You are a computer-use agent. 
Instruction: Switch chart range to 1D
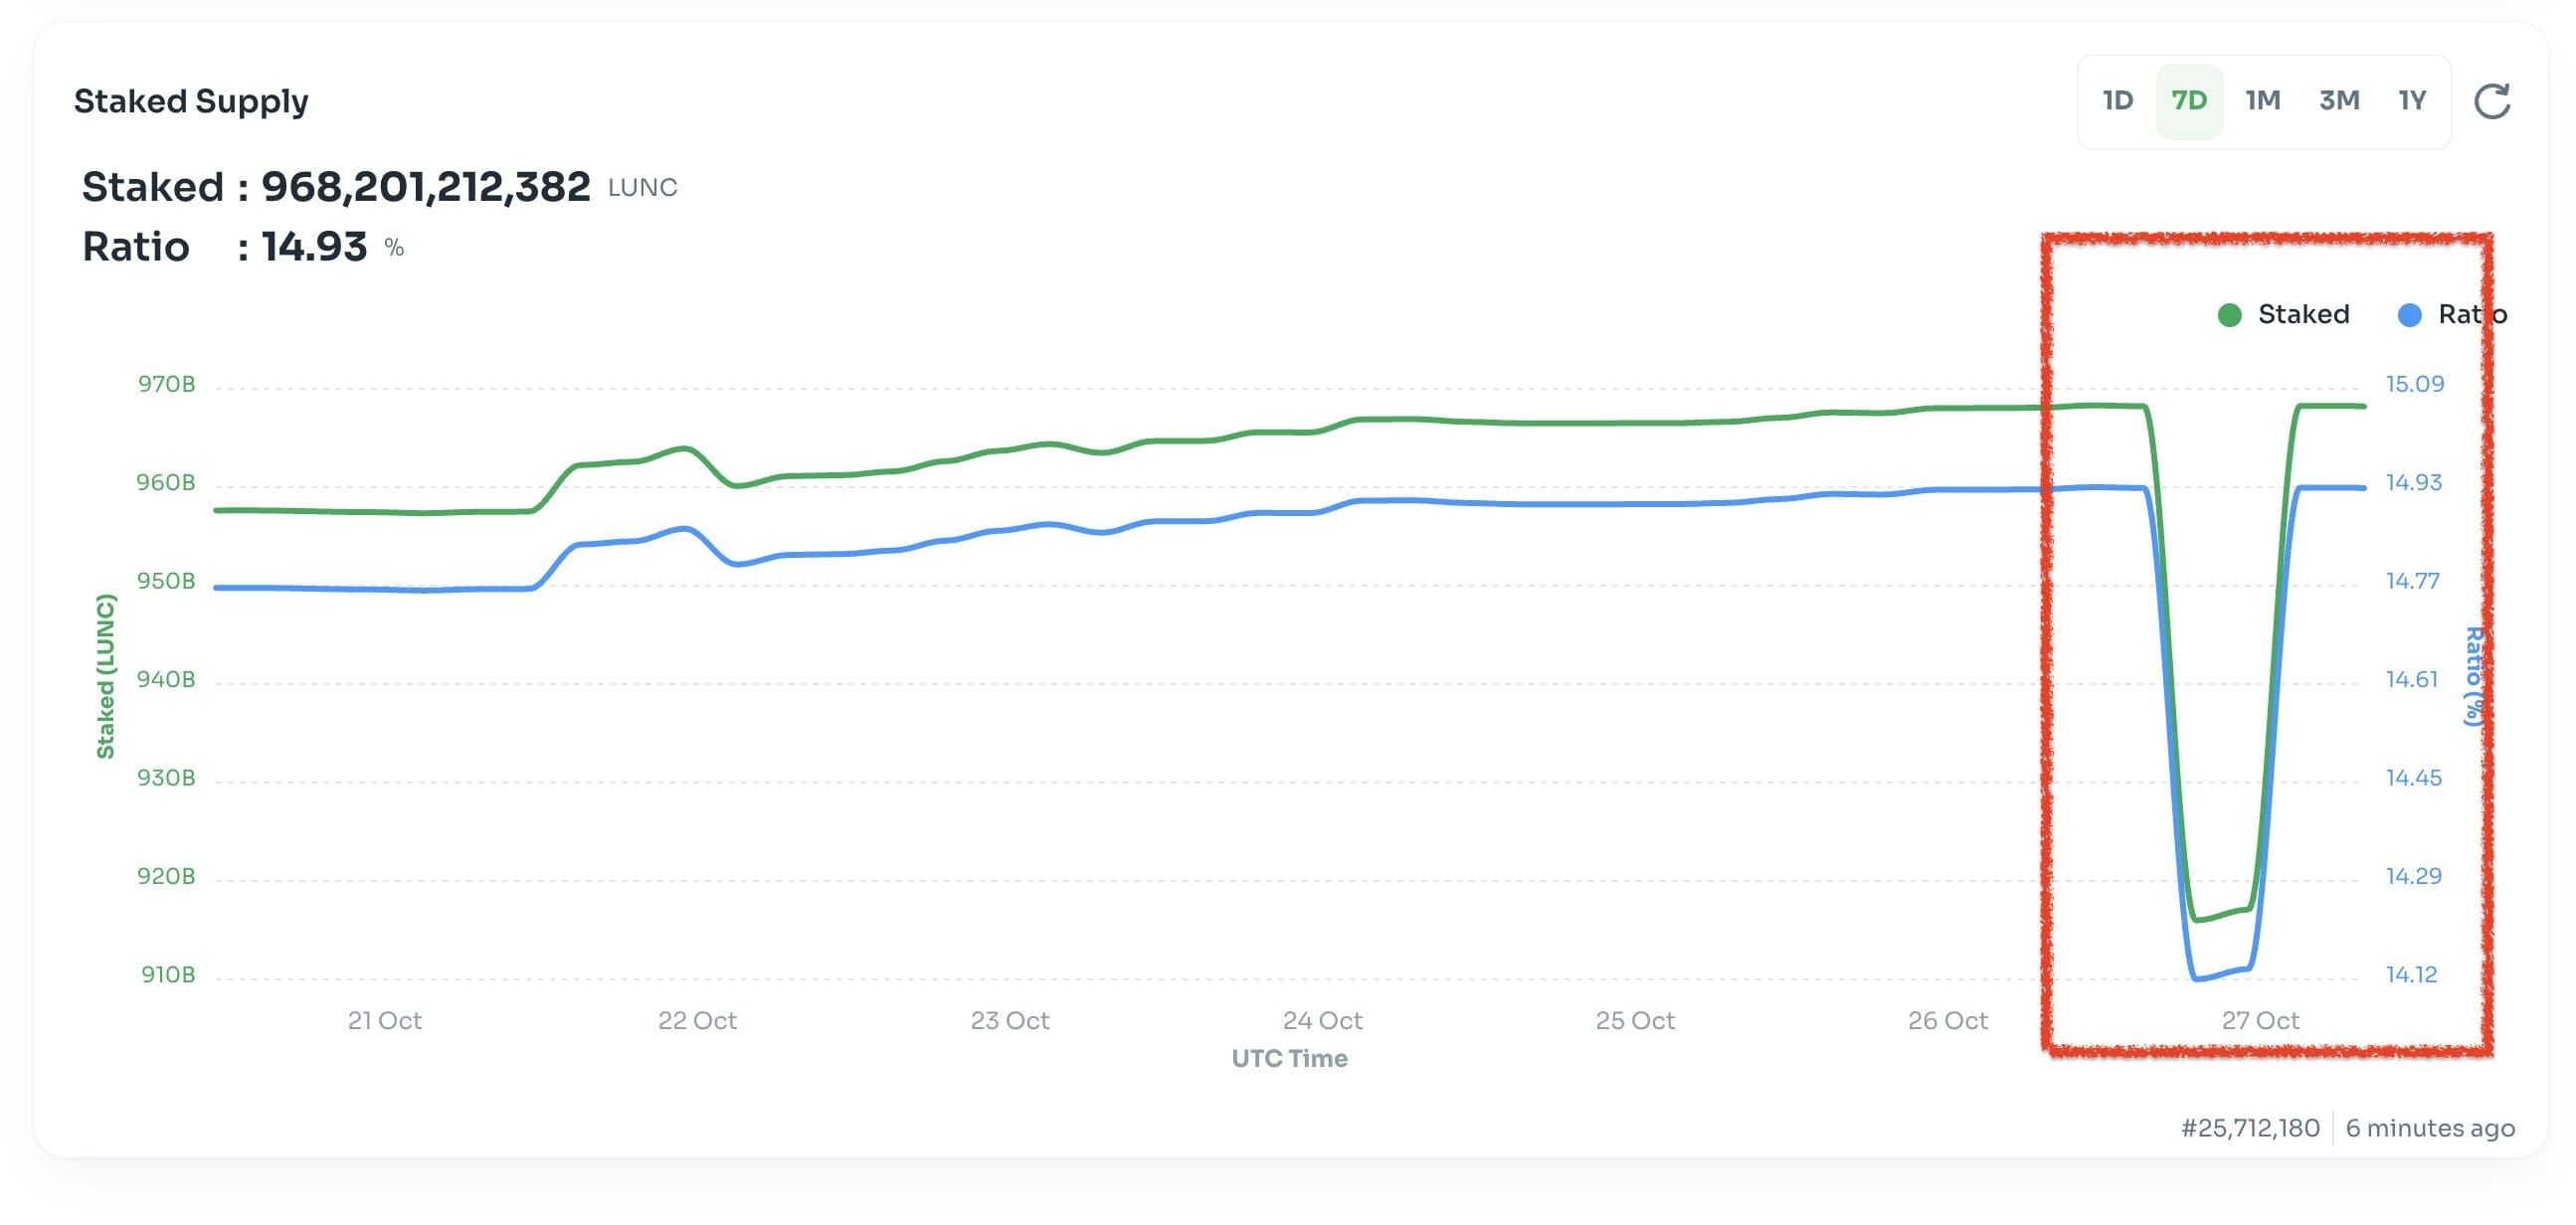2118,101
